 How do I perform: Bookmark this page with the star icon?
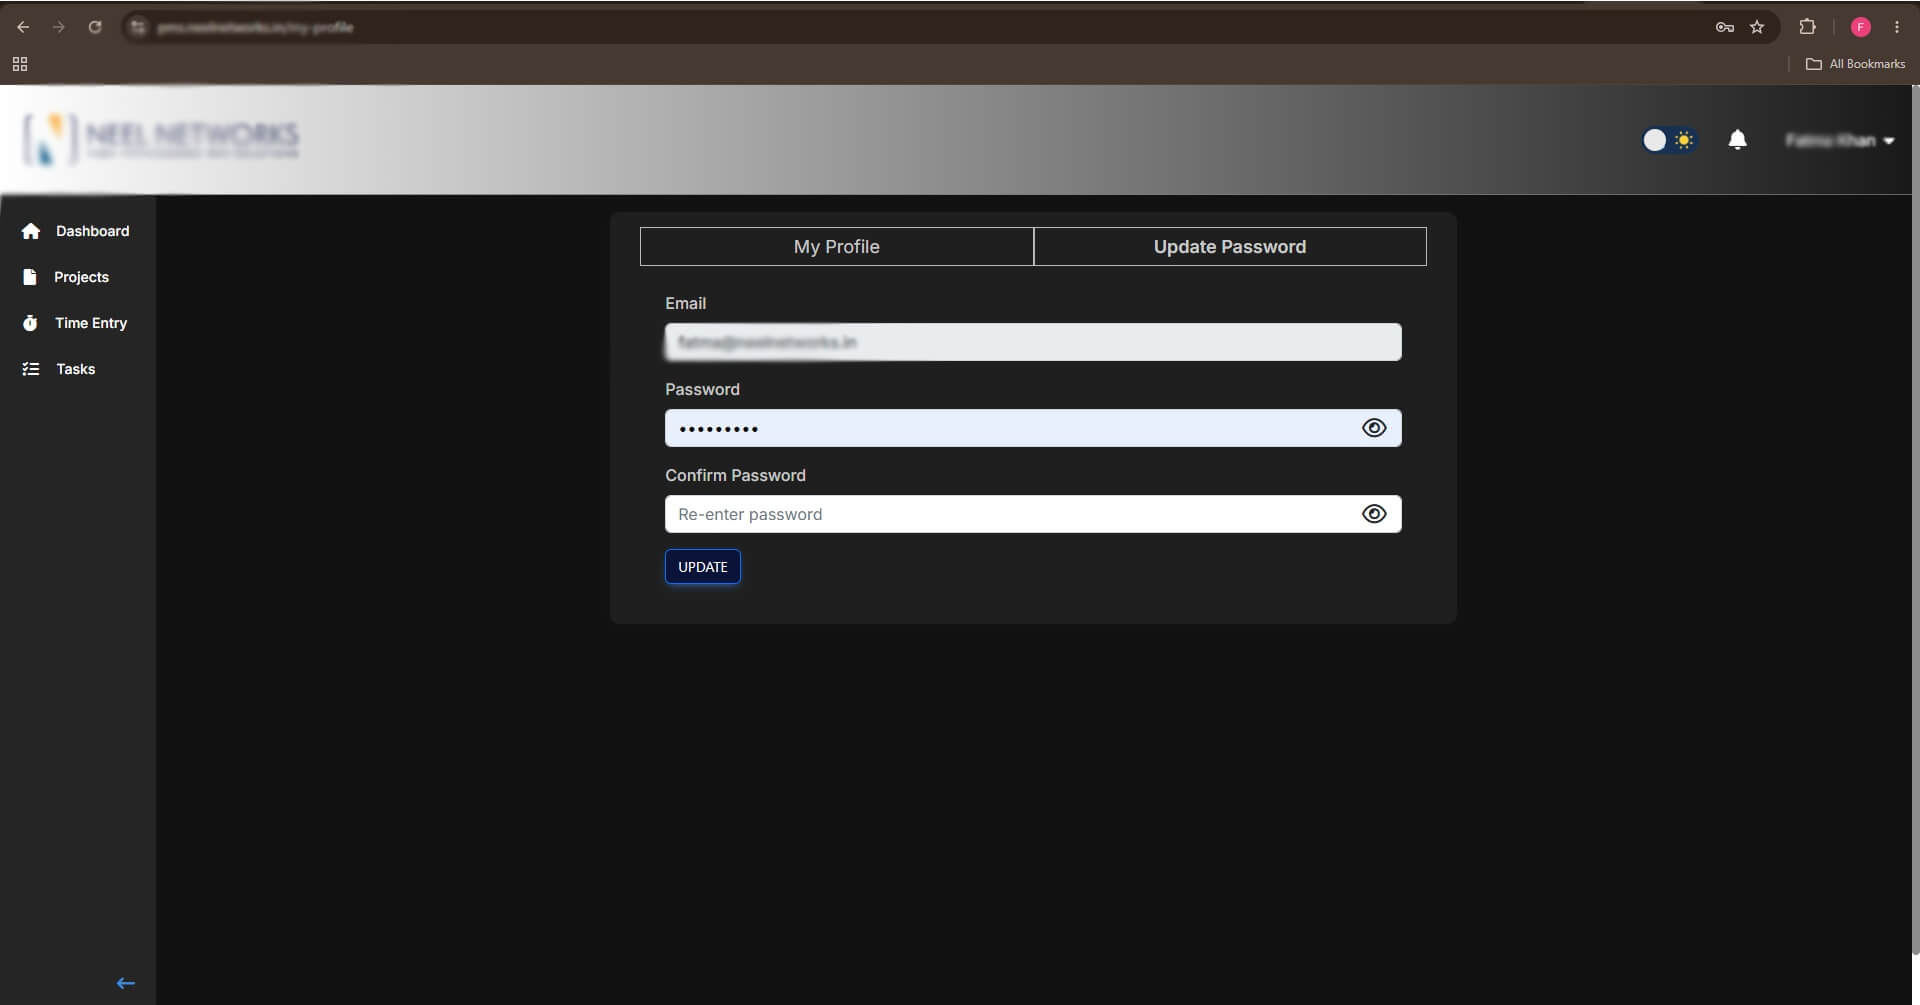1757,27
